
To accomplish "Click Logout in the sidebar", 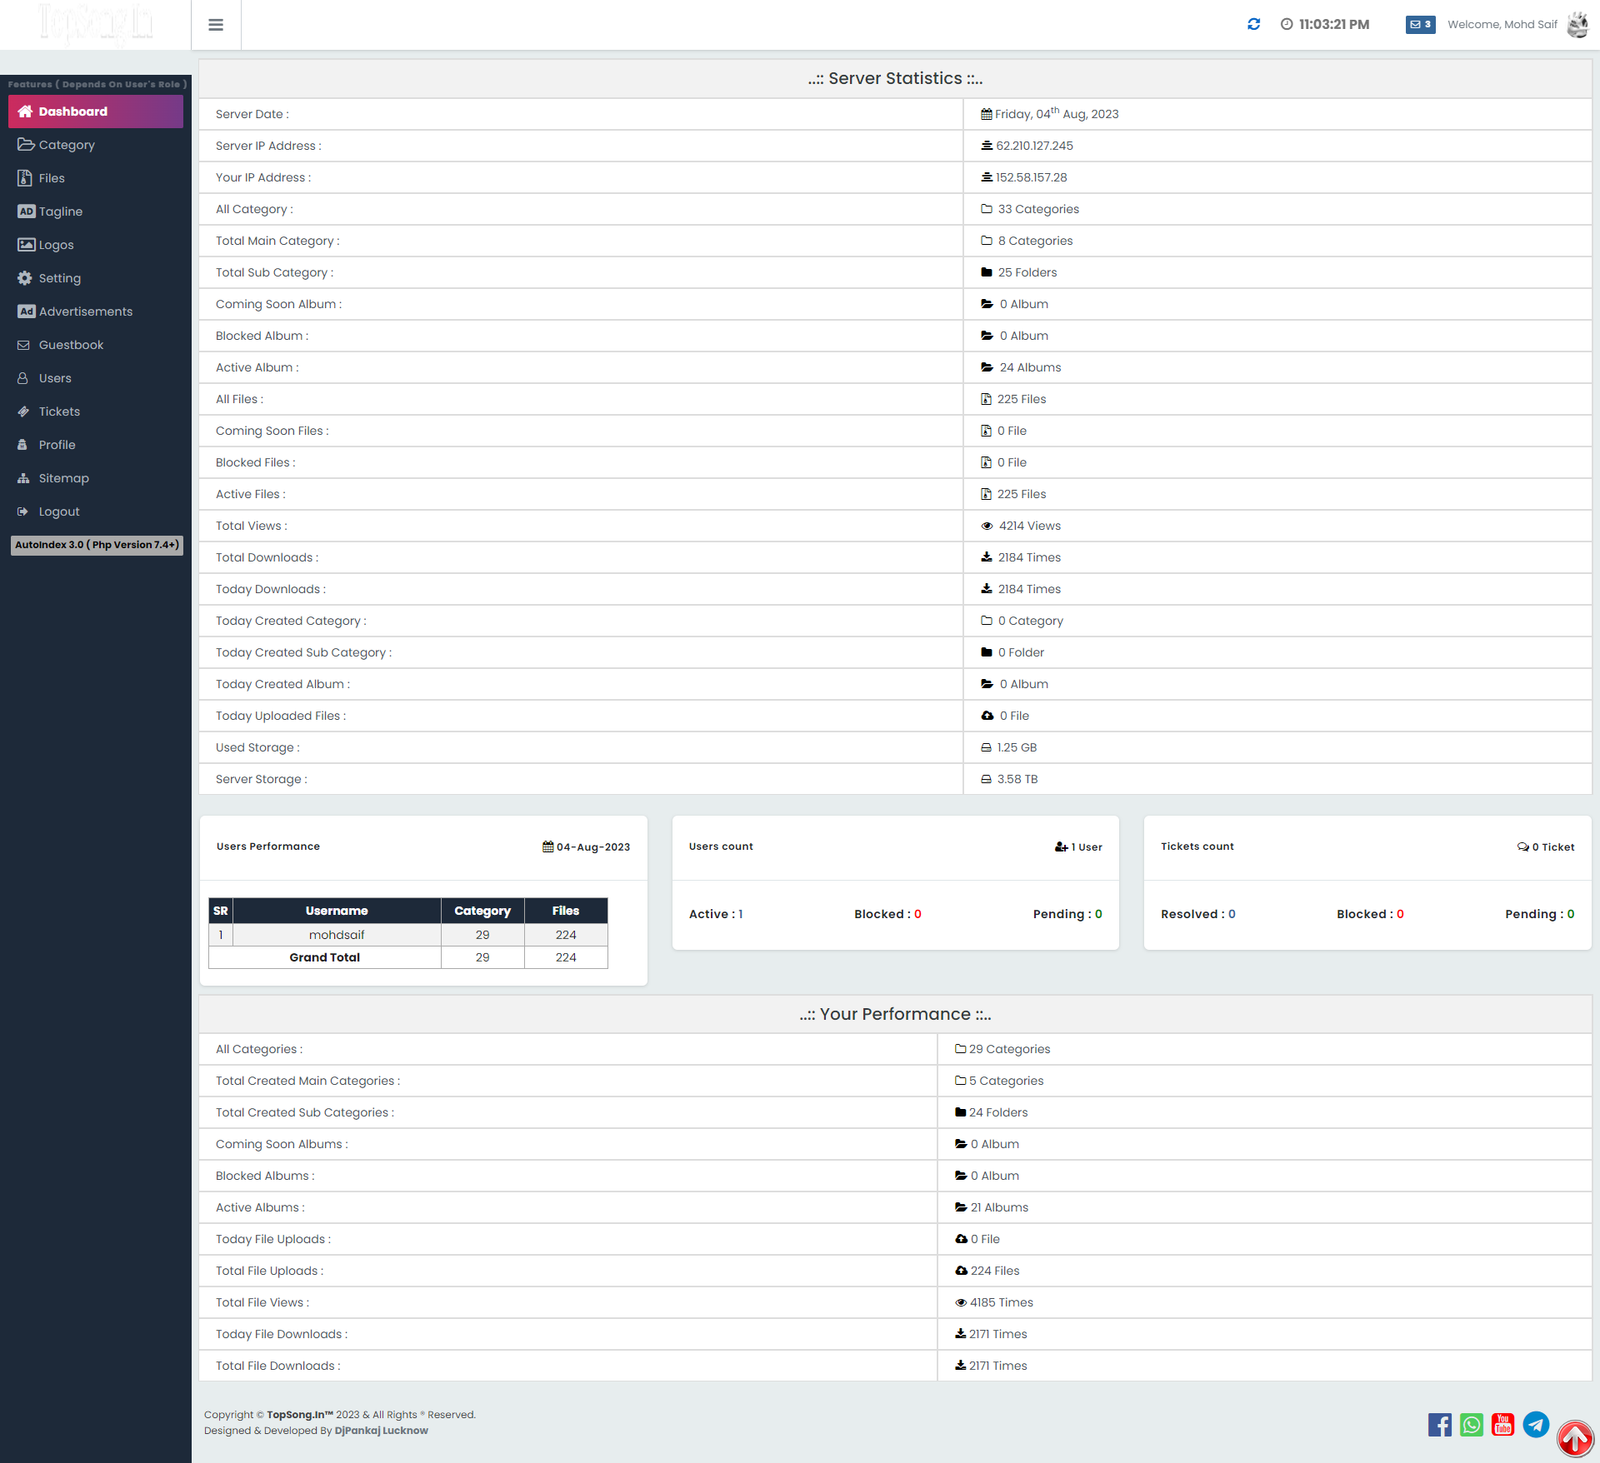I will (x=58, y=512).
